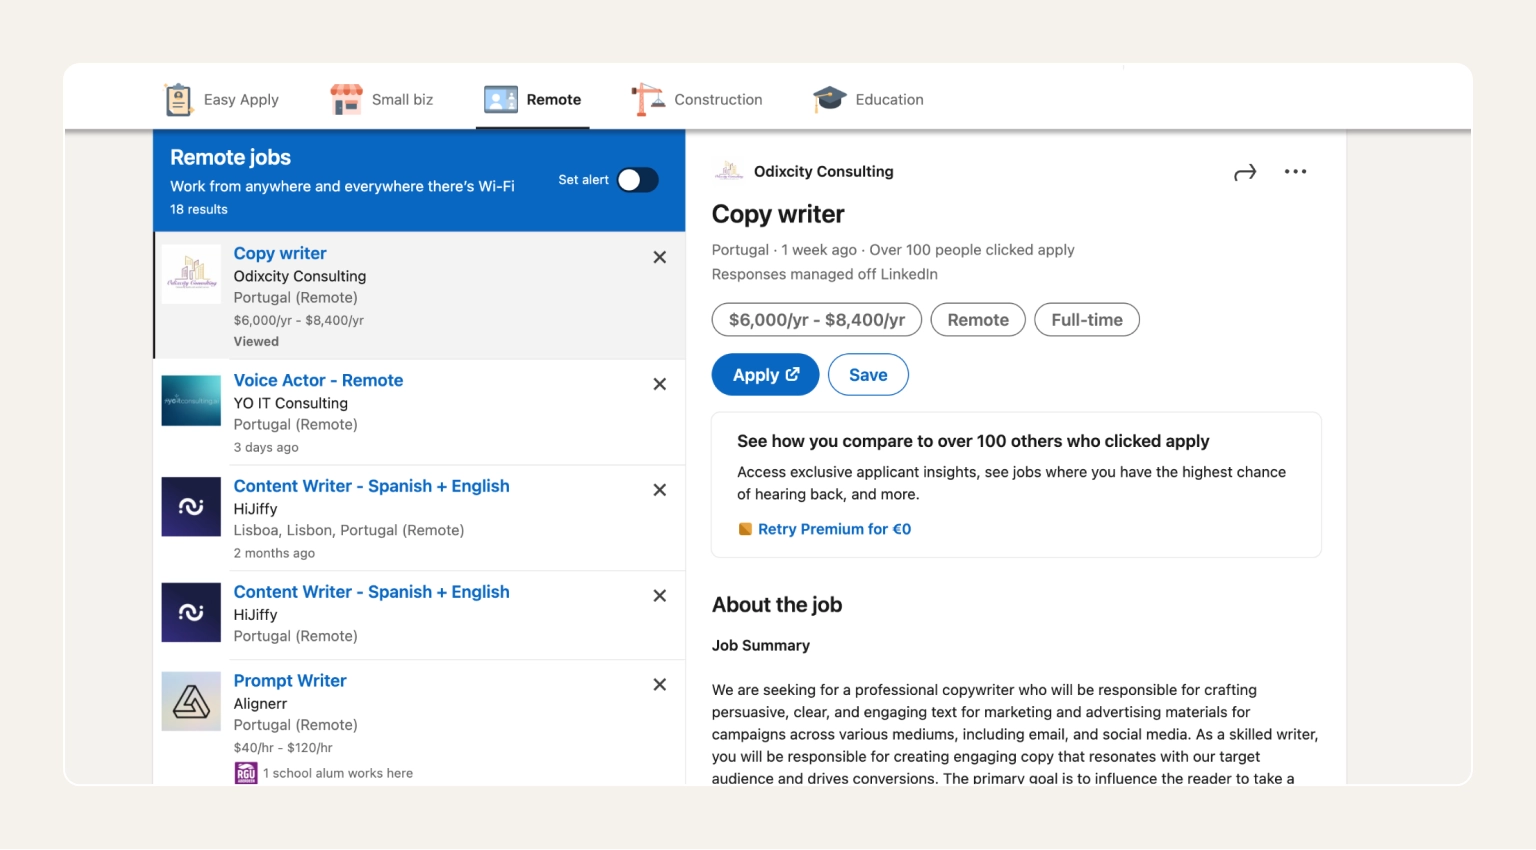The width and height of the screenshot is (1536, 850).
Task: Click the Small biz storefront icon
Action: (x=346, y=99)
